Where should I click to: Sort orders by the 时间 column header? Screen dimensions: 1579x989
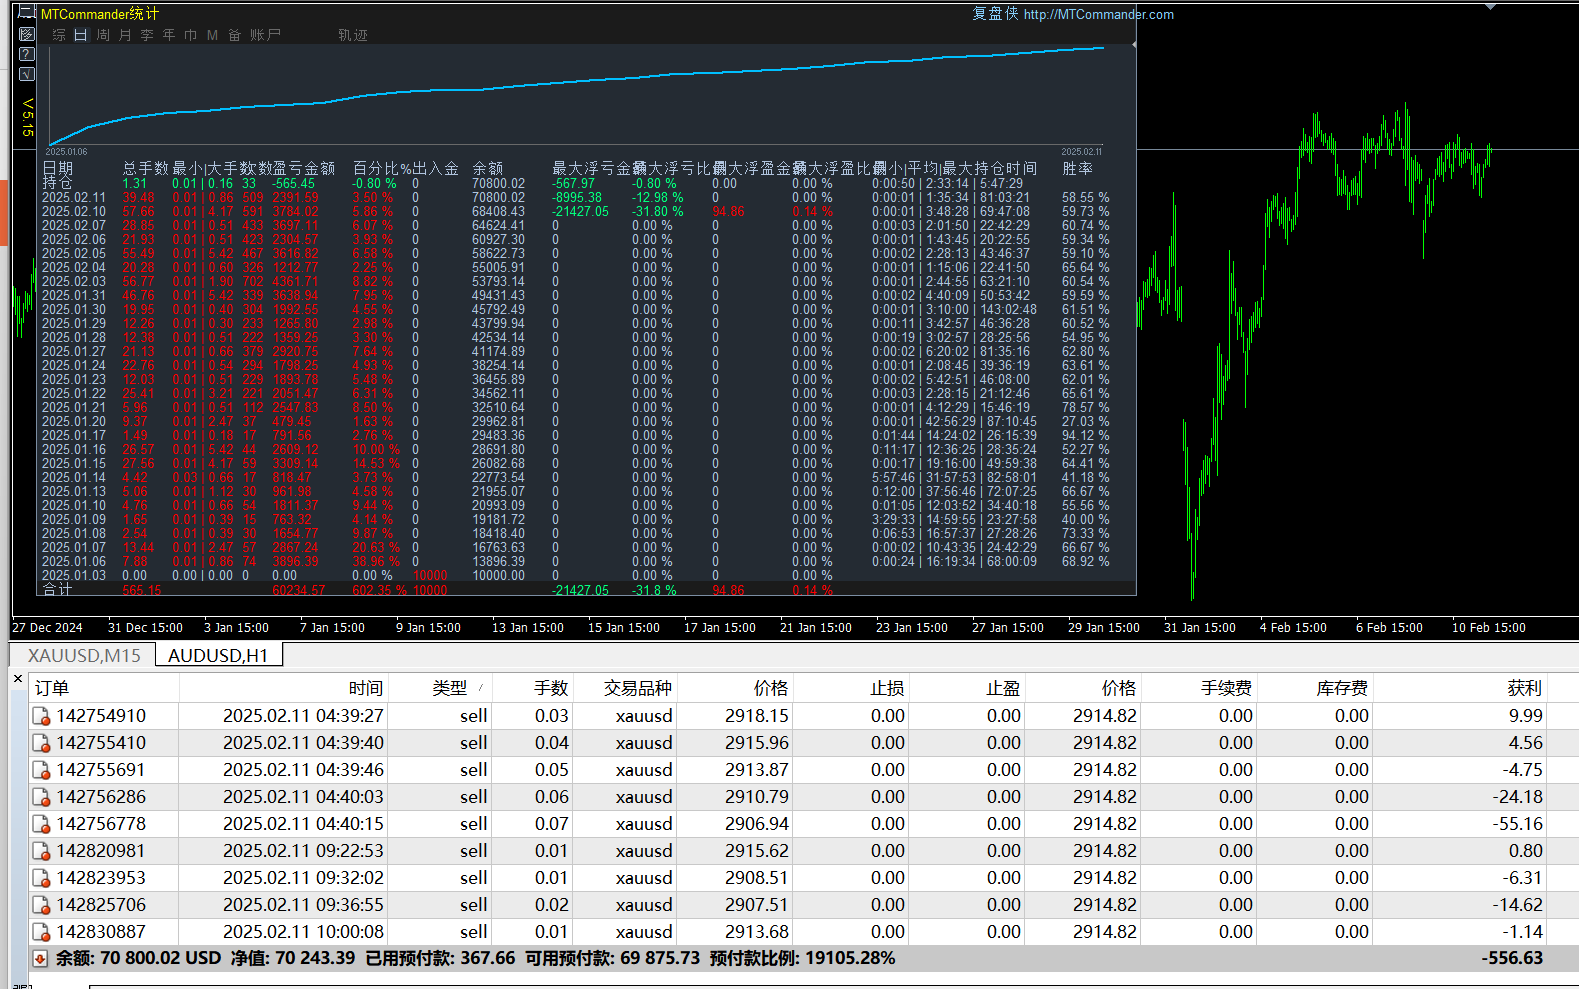(x=365, y=688)
